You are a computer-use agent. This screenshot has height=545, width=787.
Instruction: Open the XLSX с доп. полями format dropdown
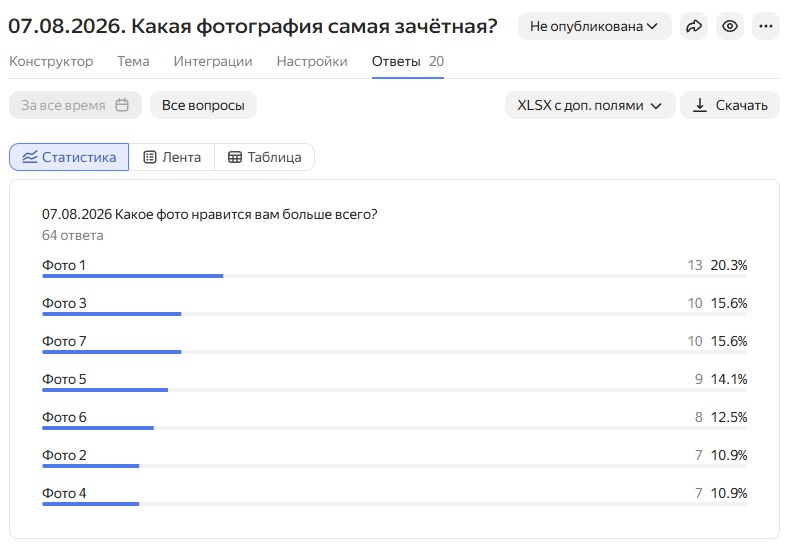click(590, 105)
